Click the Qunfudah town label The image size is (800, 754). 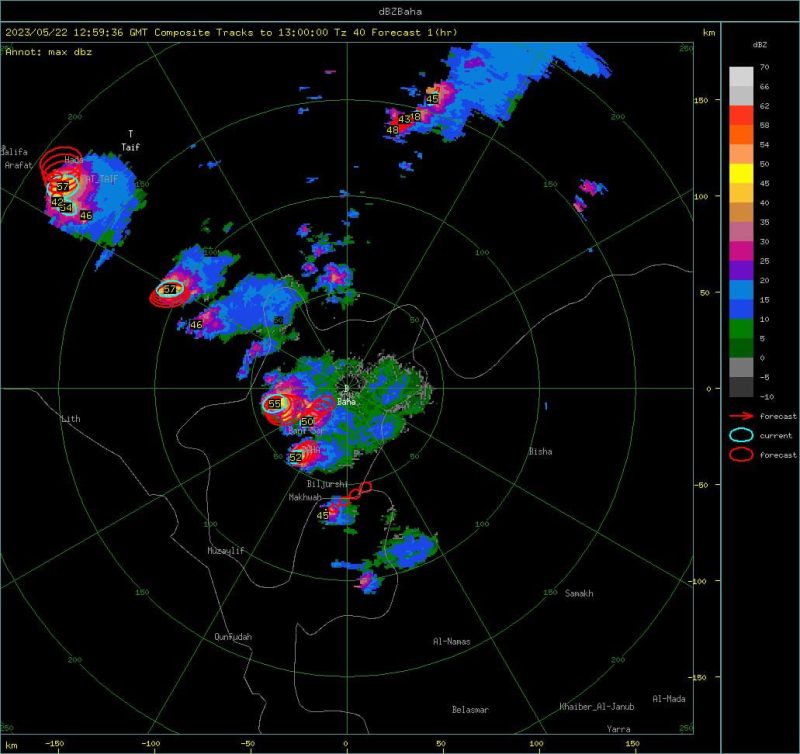click(233, 636)
